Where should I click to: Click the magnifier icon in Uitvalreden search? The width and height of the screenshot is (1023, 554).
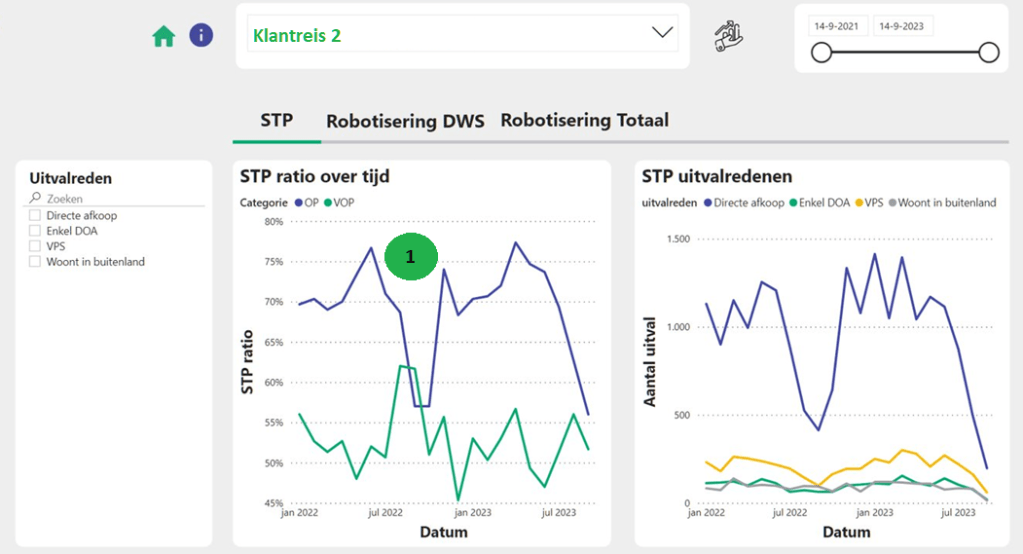(x=36, y=199)
